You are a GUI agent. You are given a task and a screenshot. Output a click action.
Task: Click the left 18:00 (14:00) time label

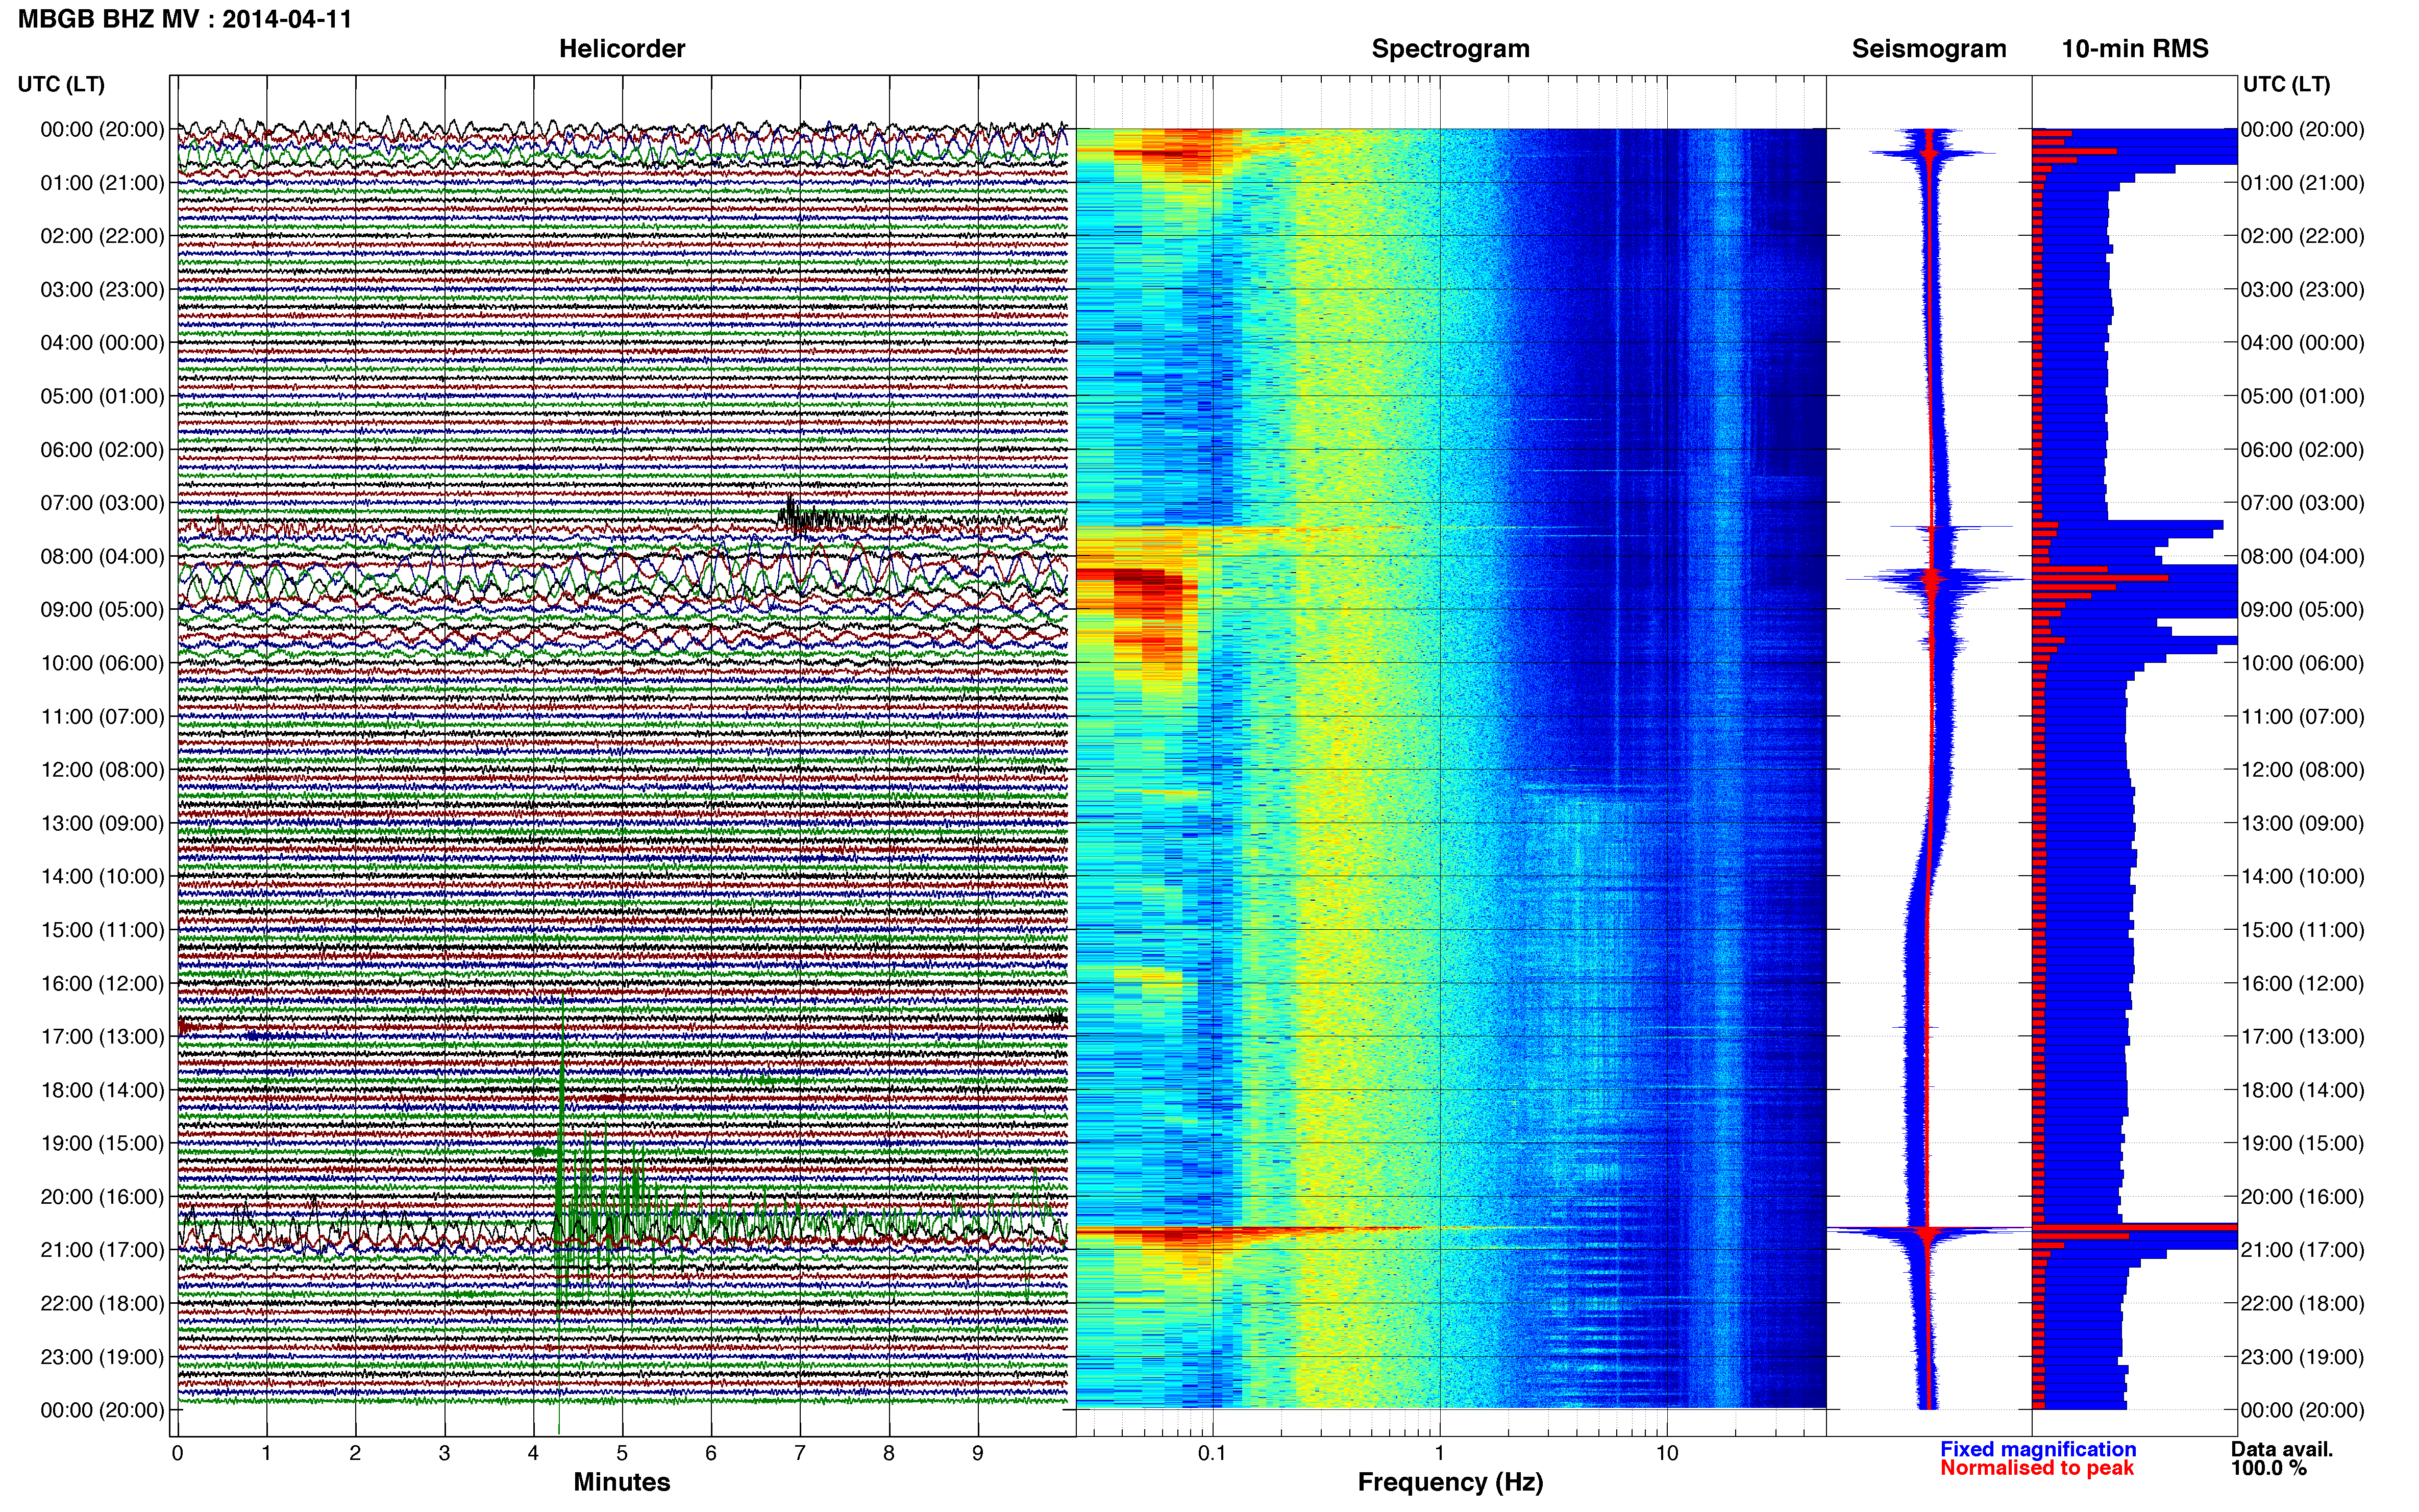[x=102, y=1090]
